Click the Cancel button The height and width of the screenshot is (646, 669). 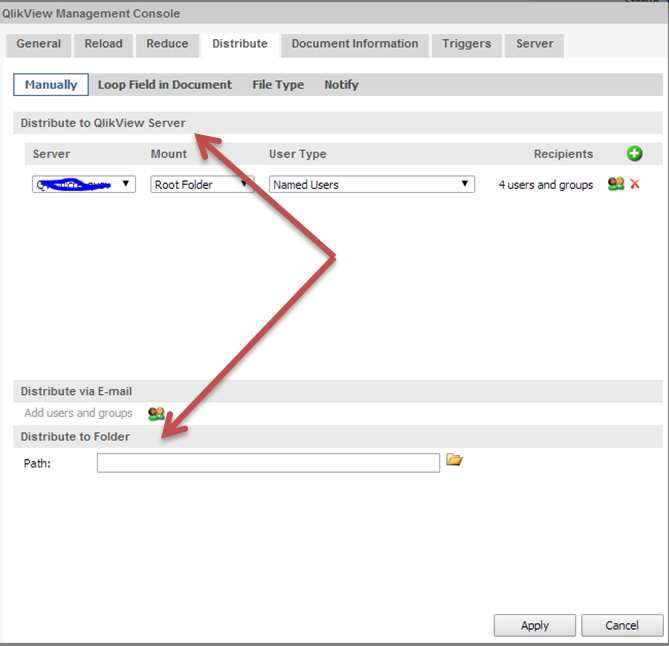[622, 626]
